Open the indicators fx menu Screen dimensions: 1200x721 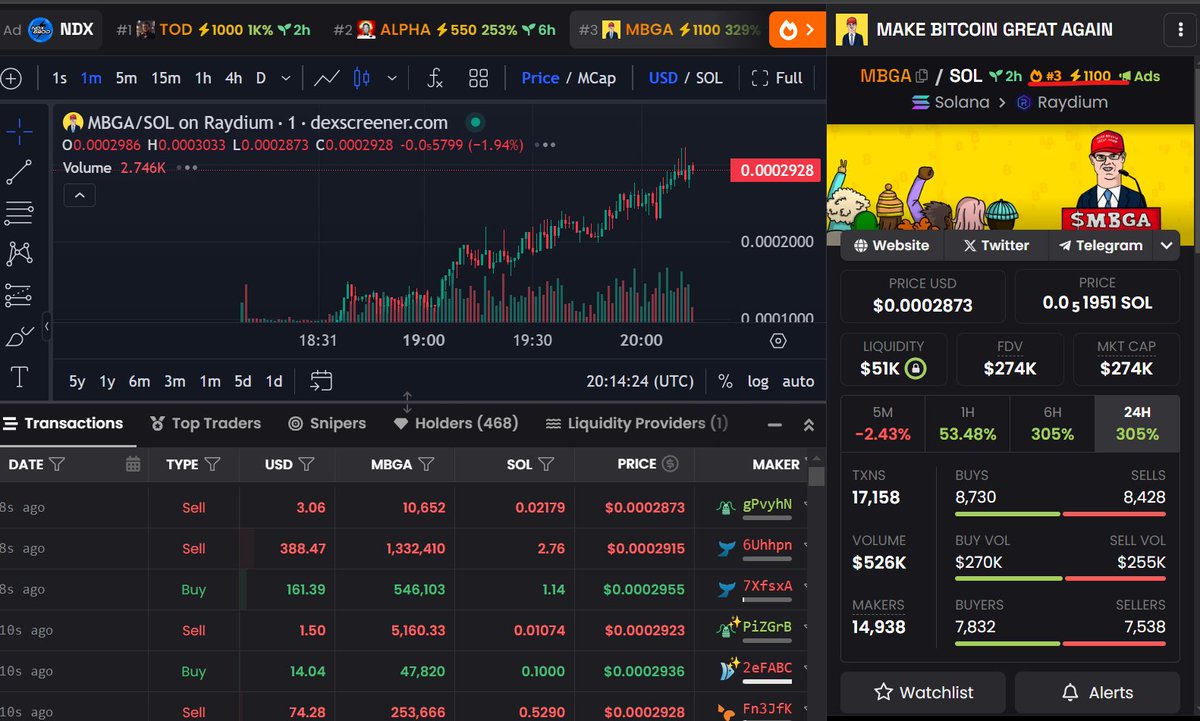pyautogui.click(x=435, y=78)
